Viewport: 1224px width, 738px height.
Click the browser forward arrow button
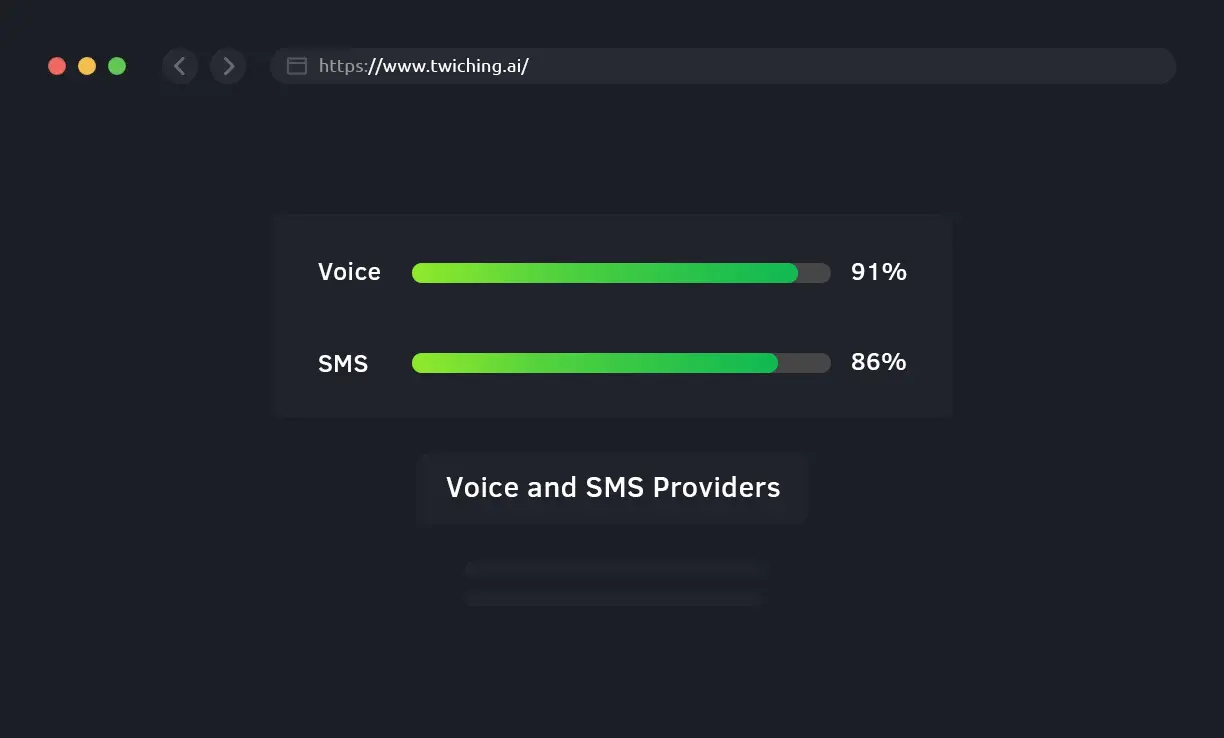click(x=228, y=66)
